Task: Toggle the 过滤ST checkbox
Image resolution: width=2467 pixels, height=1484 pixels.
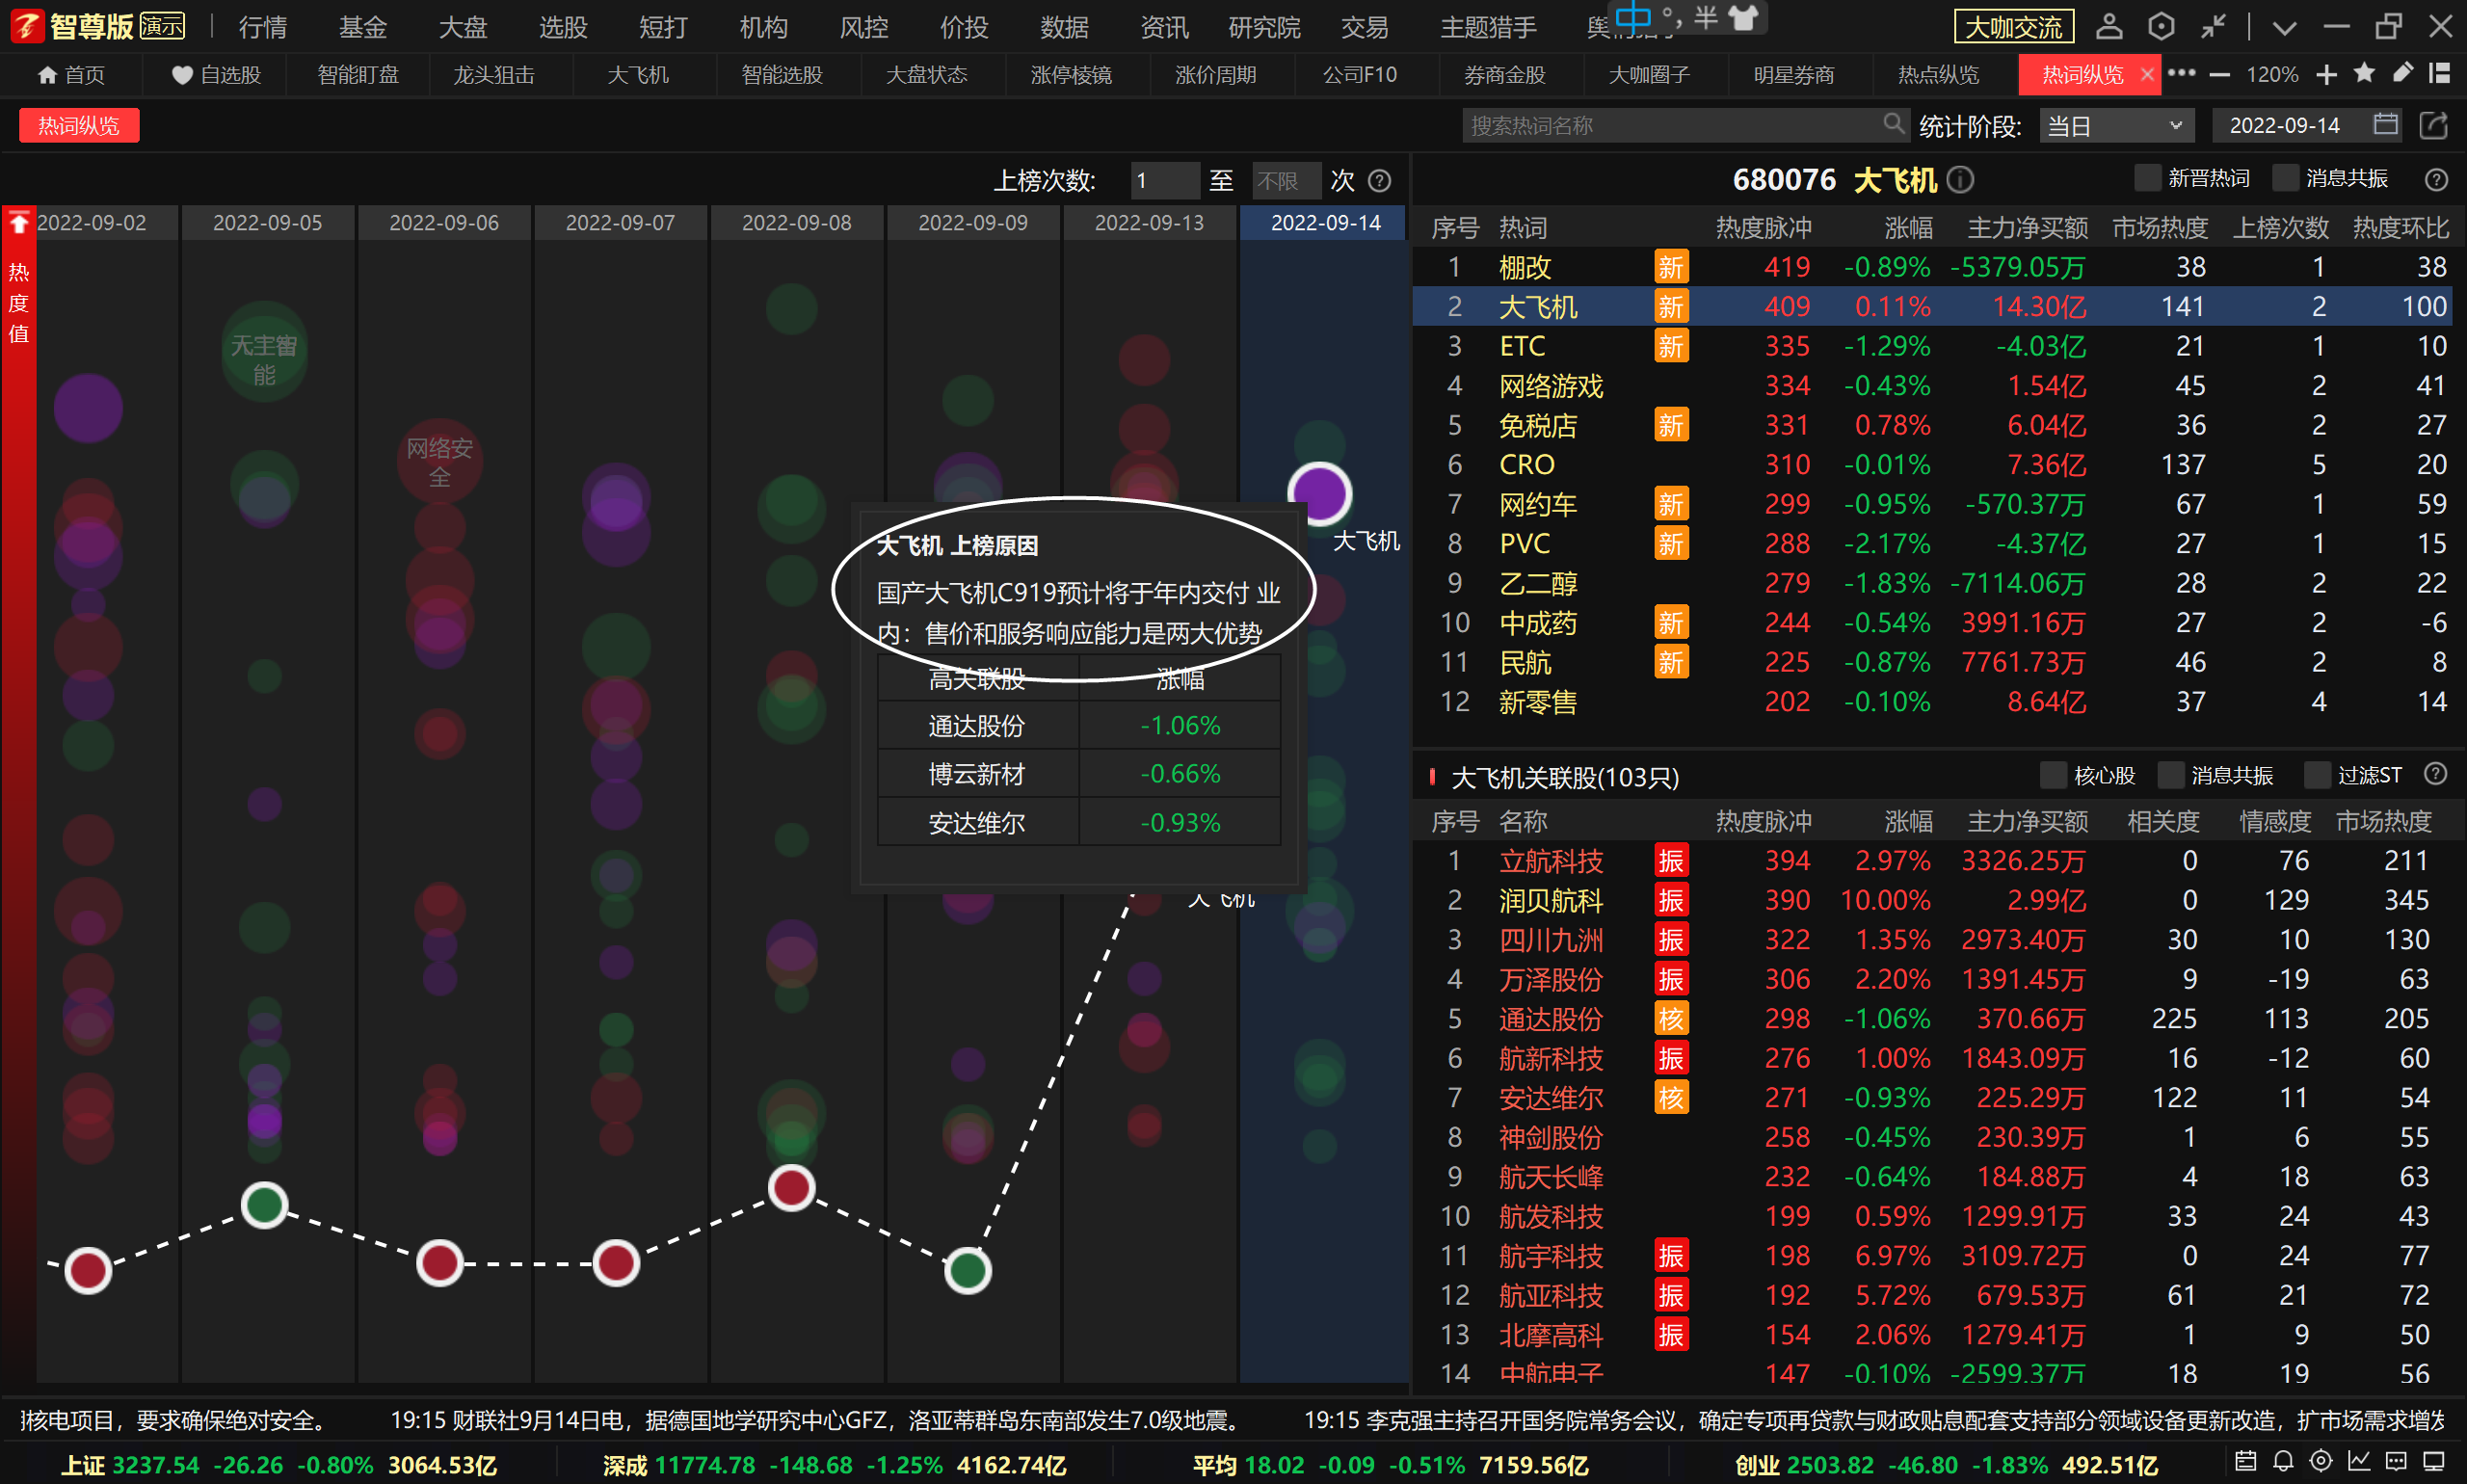Action: point(2317,775)
